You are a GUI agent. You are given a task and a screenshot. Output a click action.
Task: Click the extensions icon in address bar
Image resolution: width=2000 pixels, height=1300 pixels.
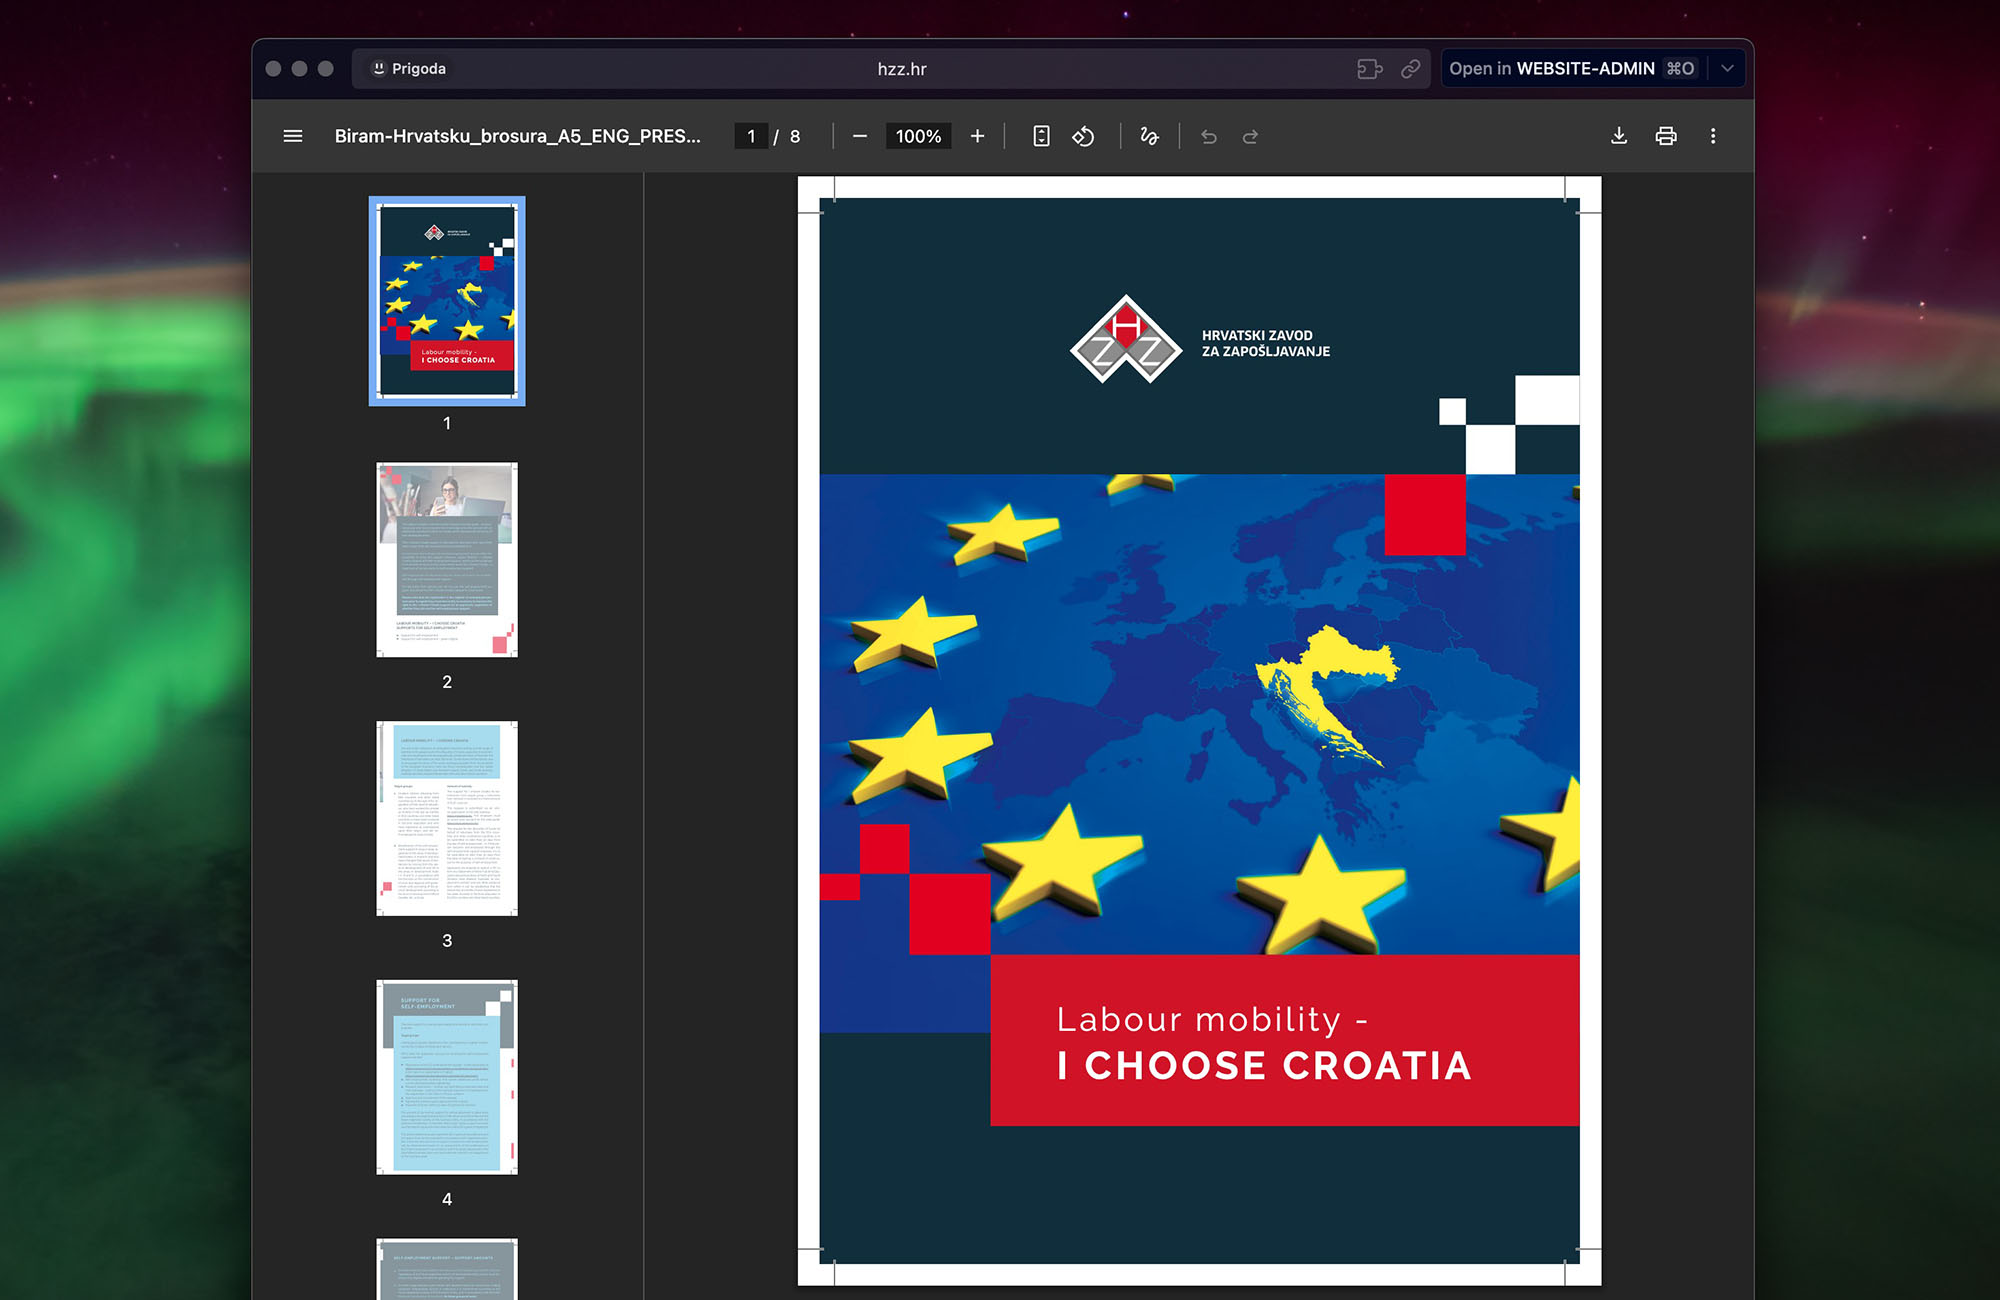(x=1369, y=69)
